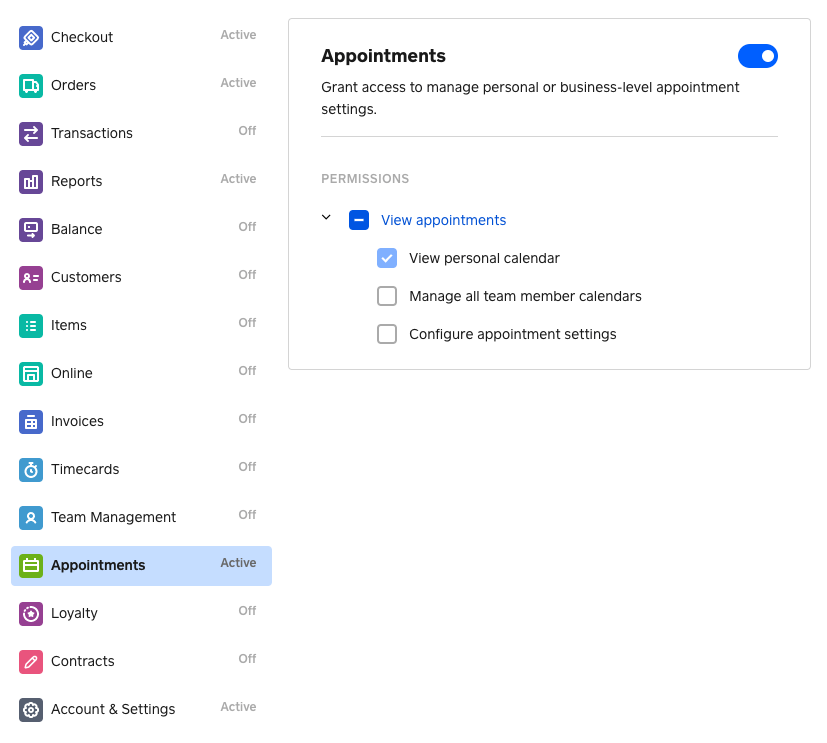Viewport: 827px width, 743px height.
Task: Click the Loyalty star icon
Action: (x=31, y=613)
